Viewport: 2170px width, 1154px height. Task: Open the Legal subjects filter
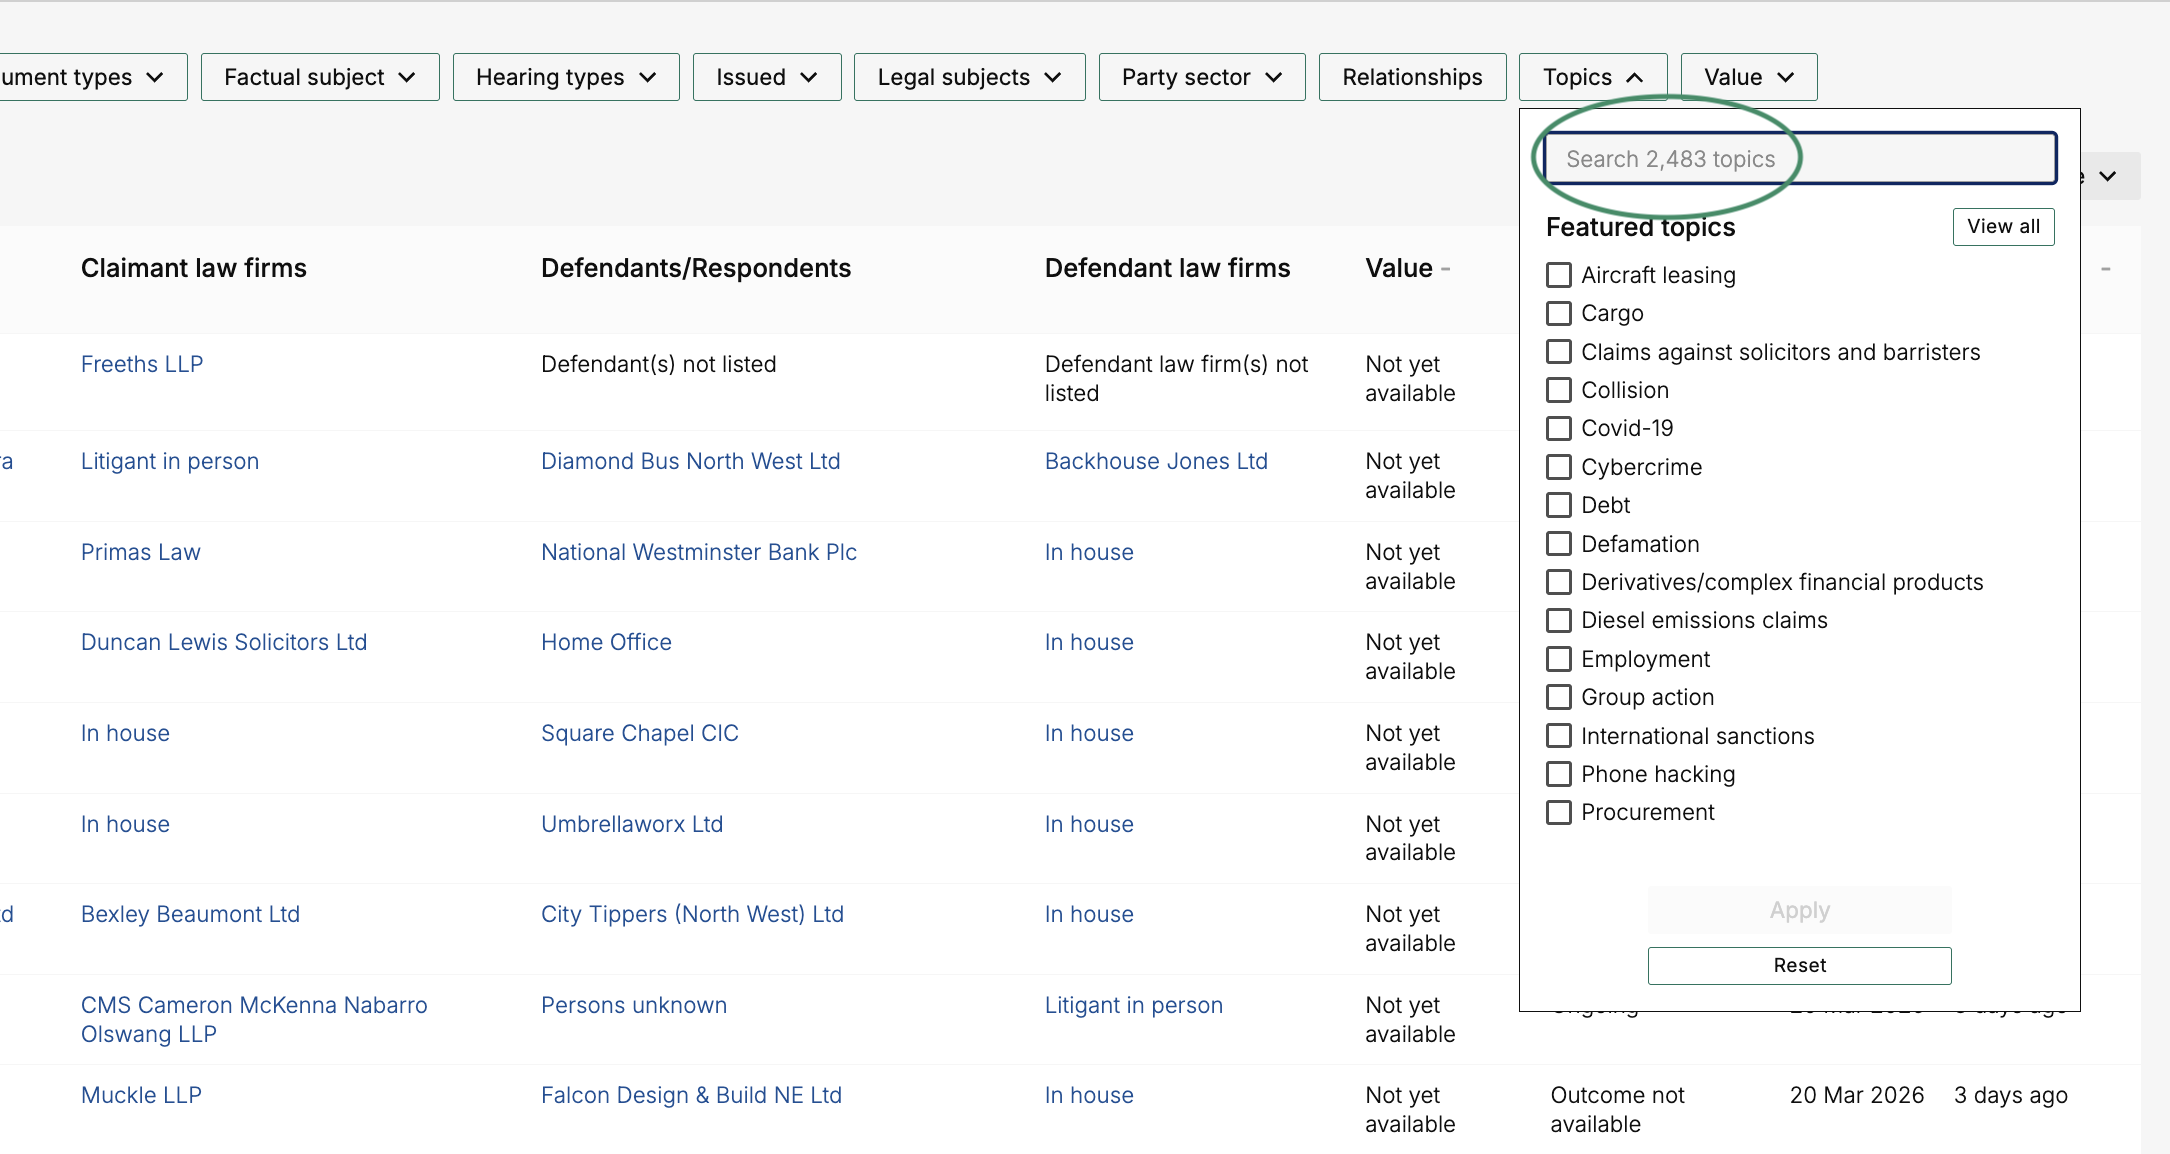(968, 77)
